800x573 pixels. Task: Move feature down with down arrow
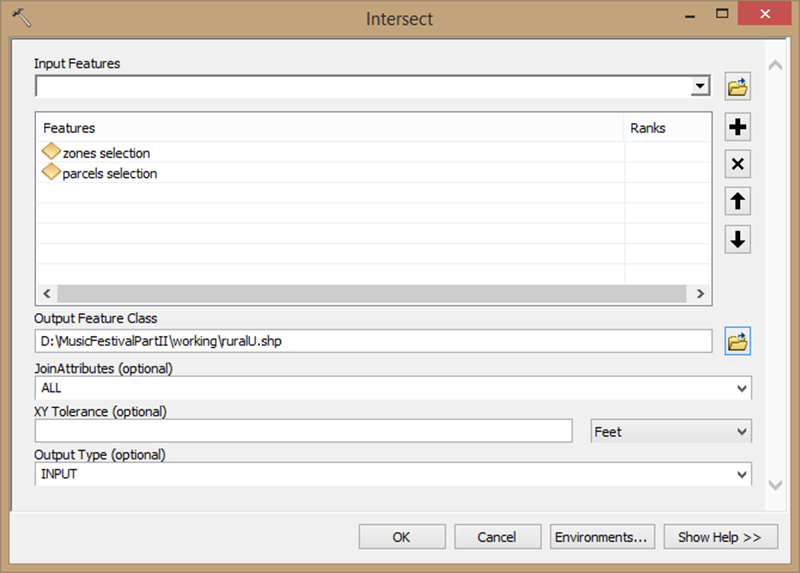[x=738, y=240]
